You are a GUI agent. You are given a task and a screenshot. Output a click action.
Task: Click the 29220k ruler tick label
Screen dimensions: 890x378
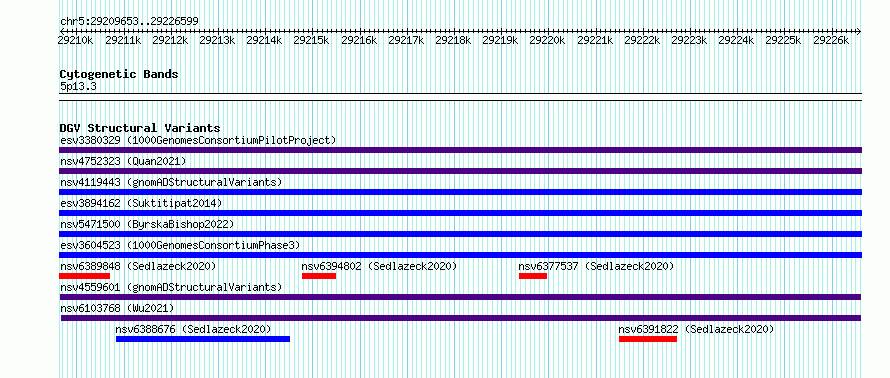pyautogui.click(x=548, y=40)
